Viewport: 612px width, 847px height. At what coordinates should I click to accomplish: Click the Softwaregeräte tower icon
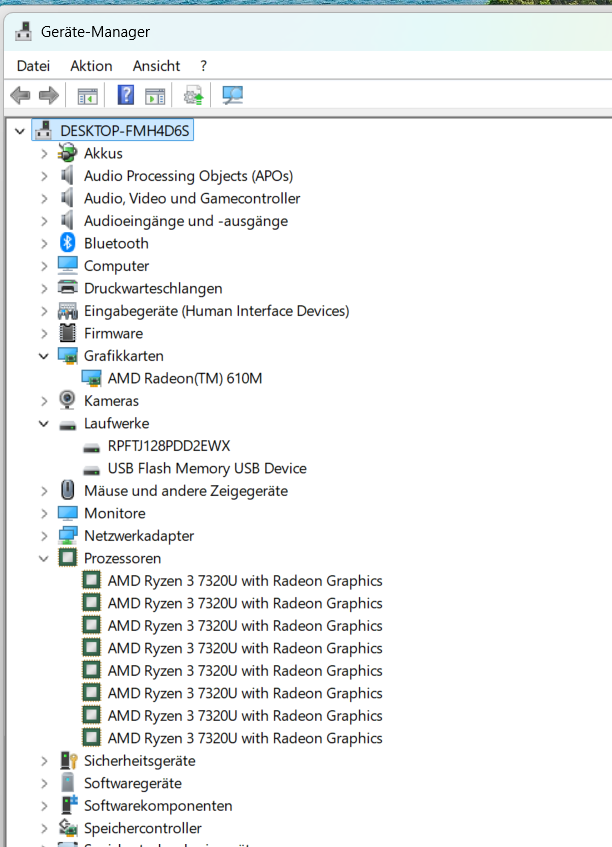click(68, 782)
